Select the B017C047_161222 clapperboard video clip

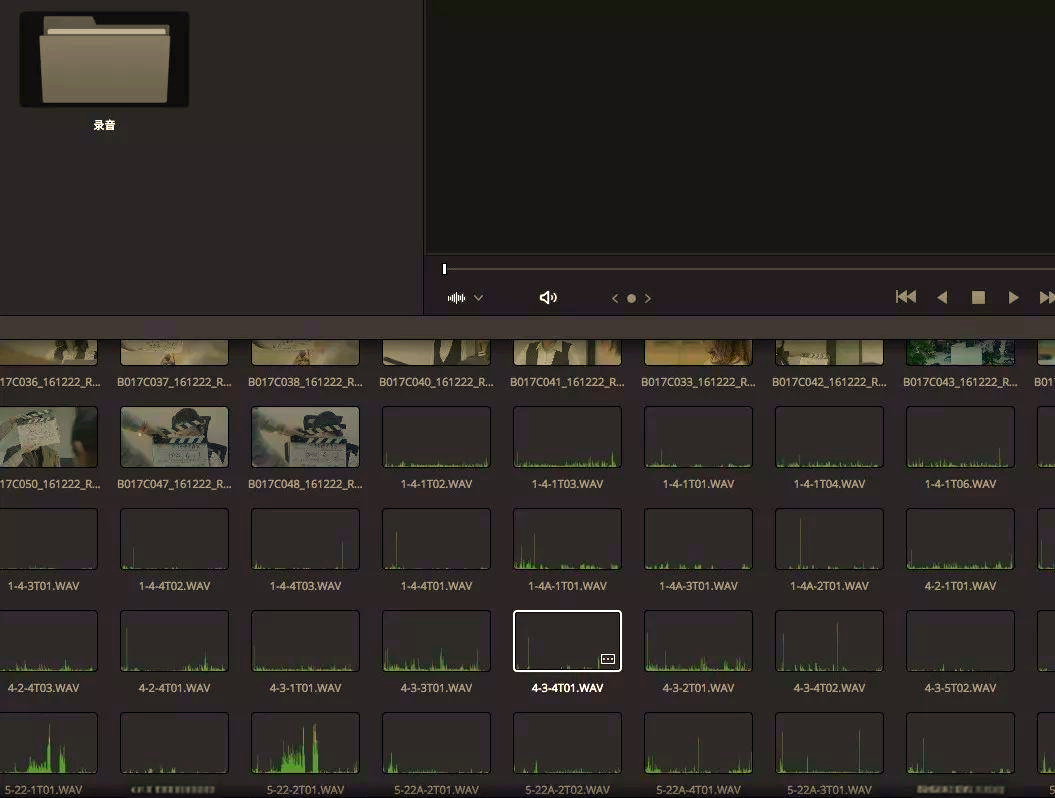(x=174, y=437)
